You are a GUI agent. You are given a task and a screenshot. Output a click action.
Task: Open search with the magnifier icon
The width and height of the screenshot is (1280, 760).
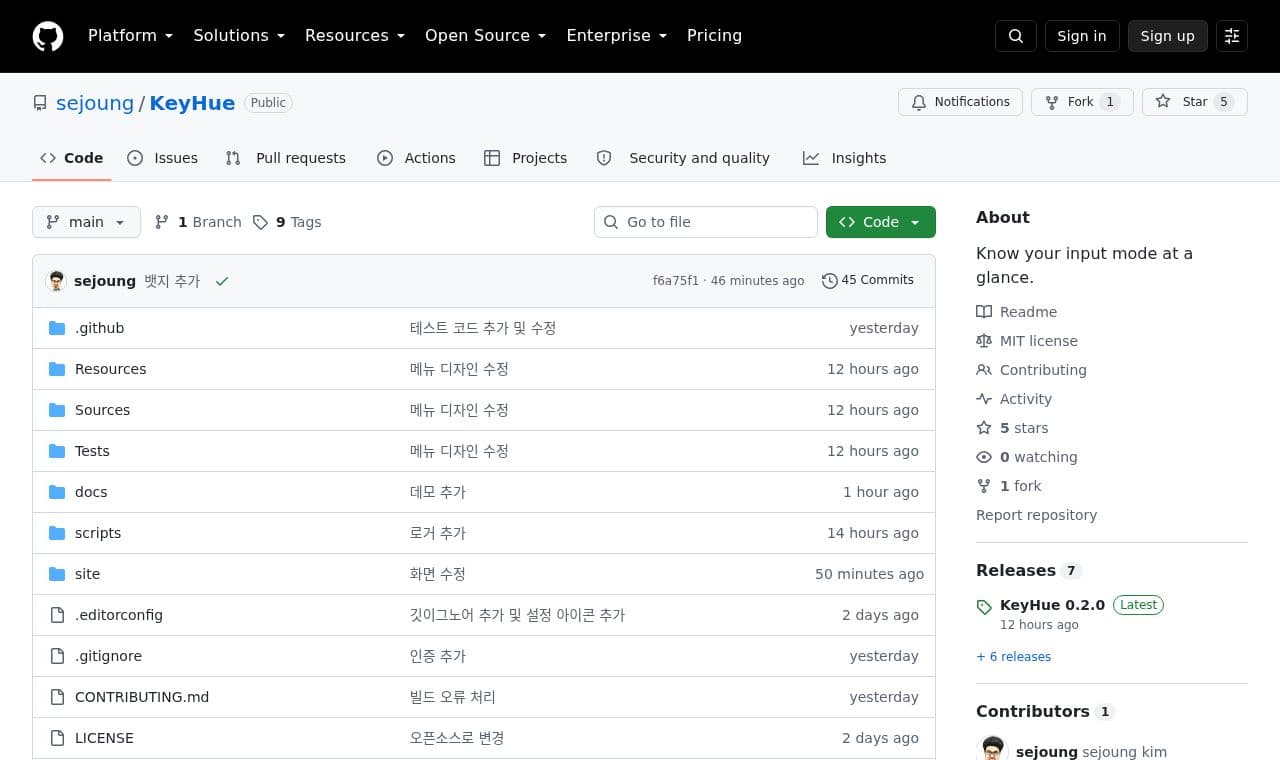click(1016, 36)
